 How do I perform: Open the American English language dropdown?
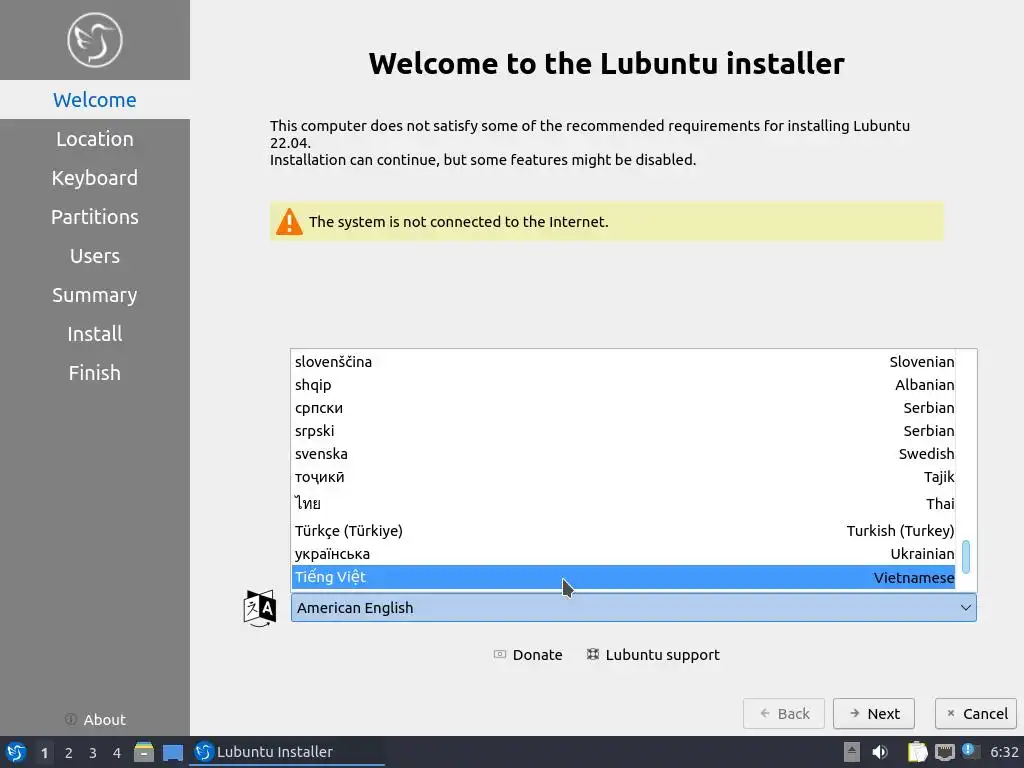click(x=633, y=608)
